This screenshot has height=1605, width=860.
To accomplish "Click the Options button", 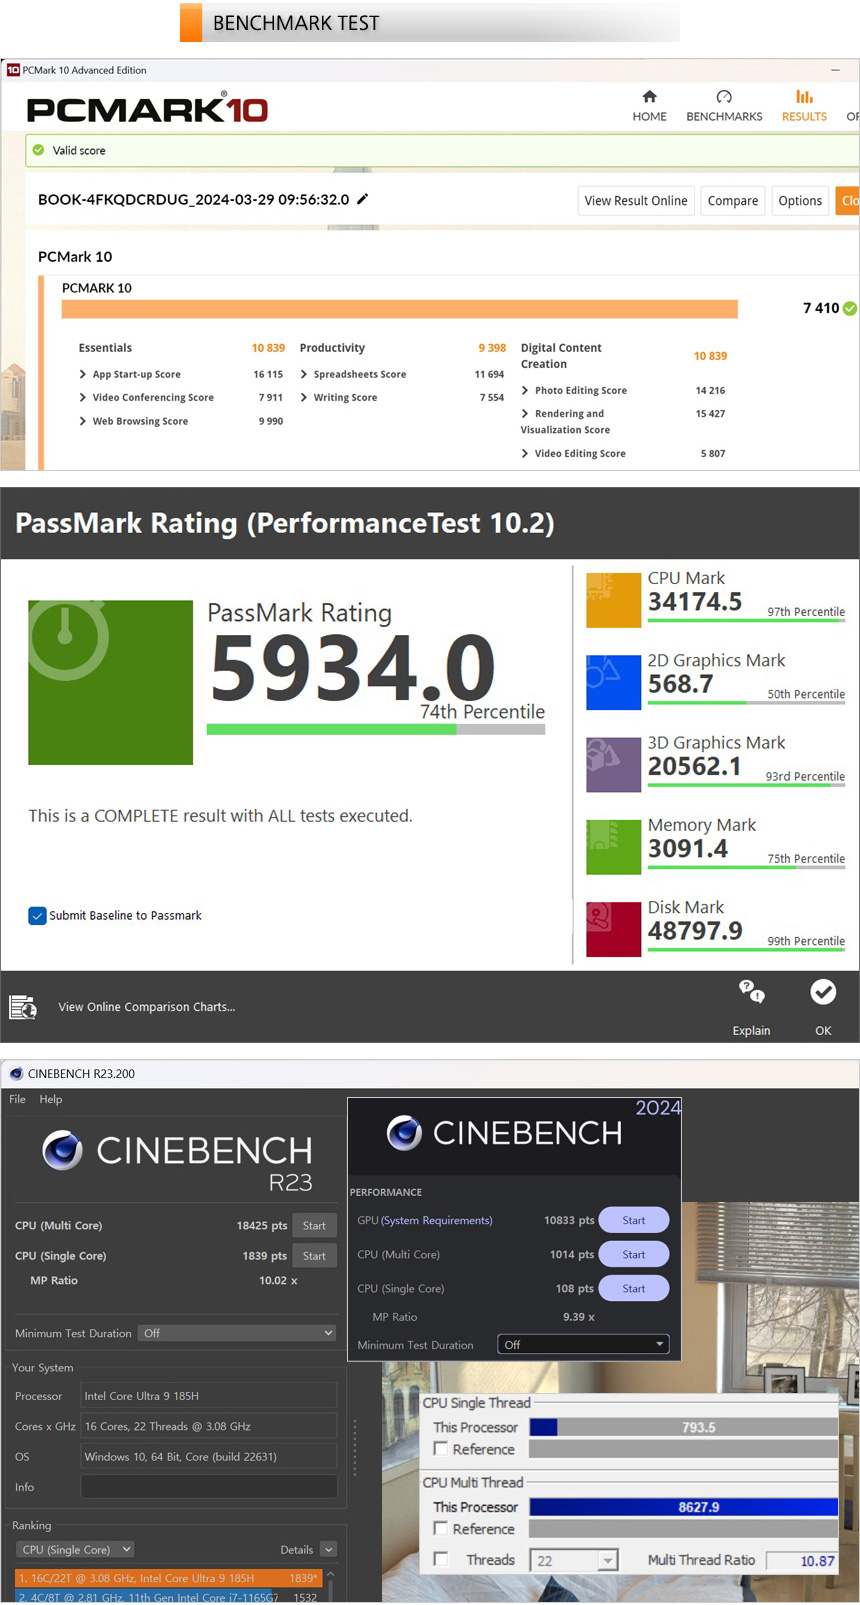I will tap(800, 200).
